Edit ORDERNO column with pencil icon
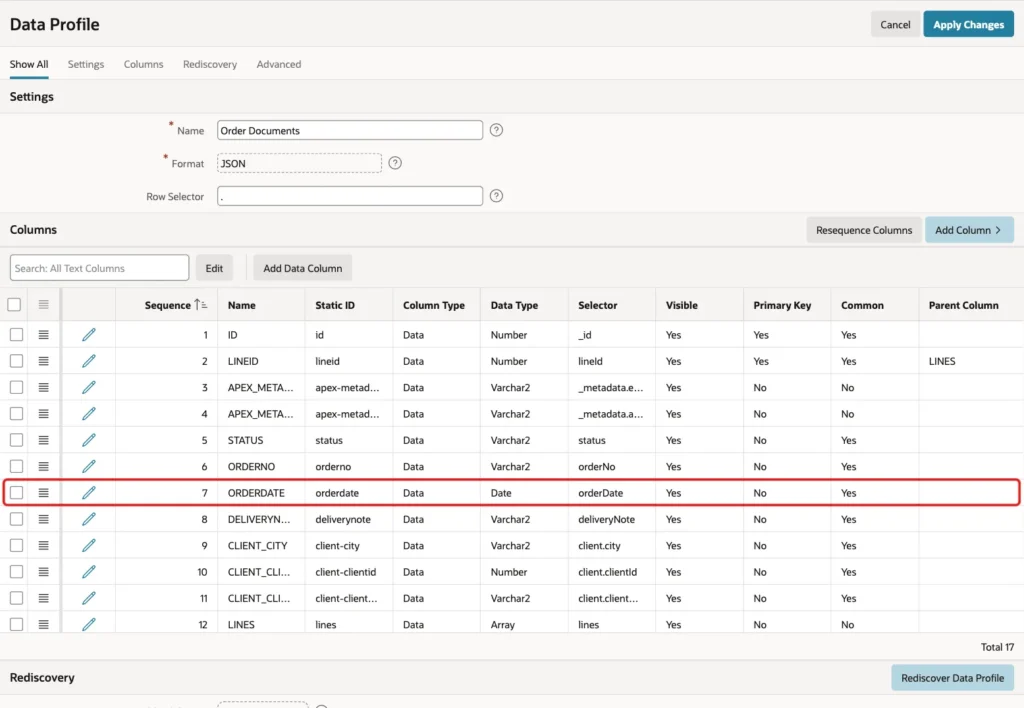 tap(89, 466)
